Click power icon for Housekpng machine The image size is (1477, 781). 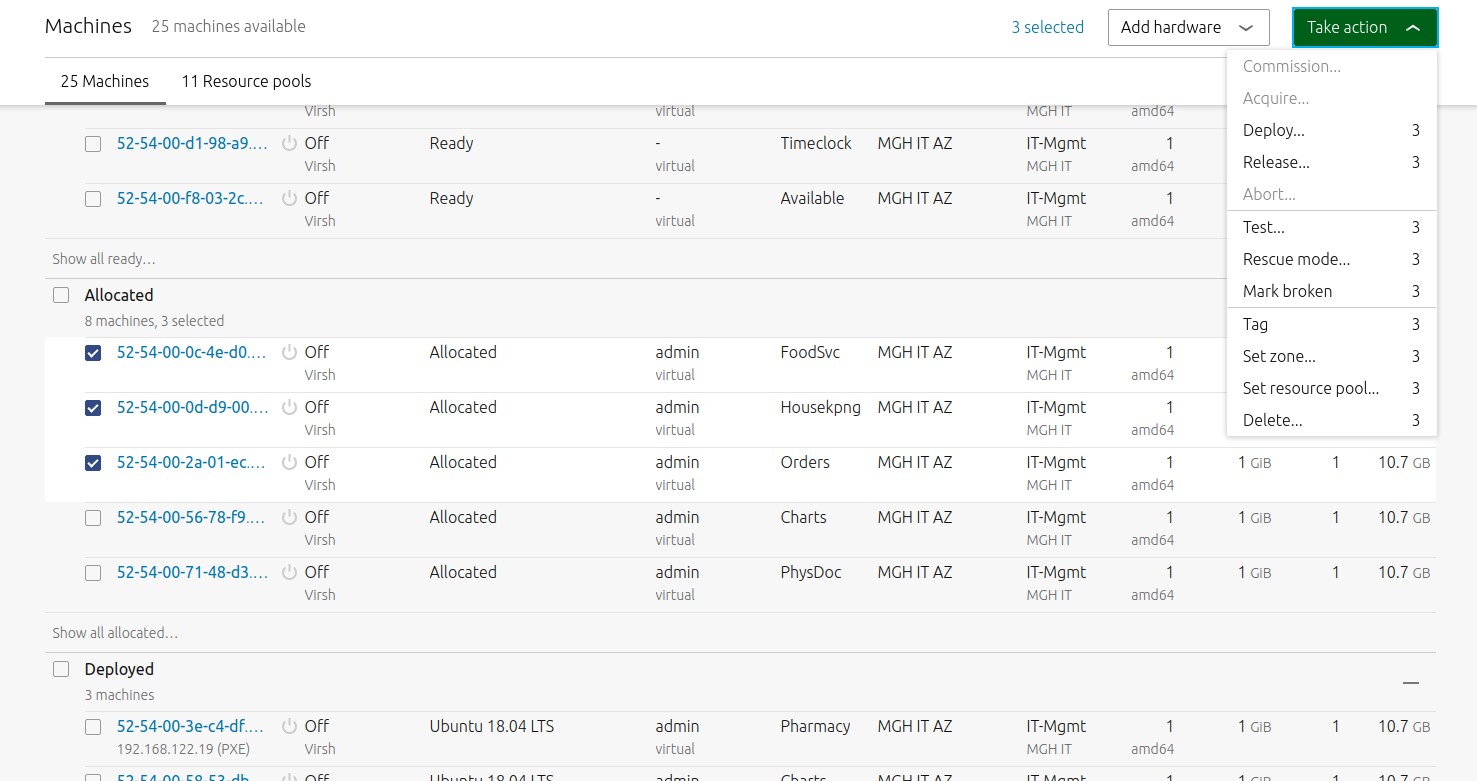pyautogui.click(x=290, y=408)
